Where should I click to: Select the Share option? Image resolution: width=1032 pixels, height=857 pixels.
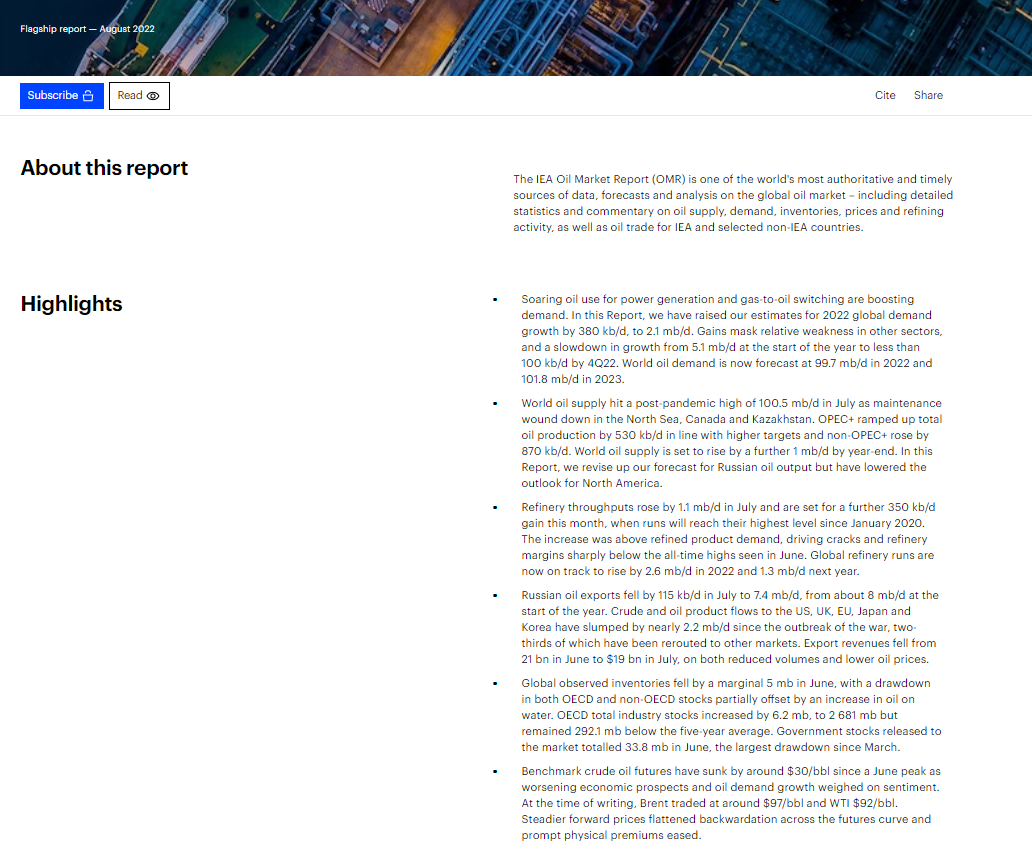click(928, 96)
